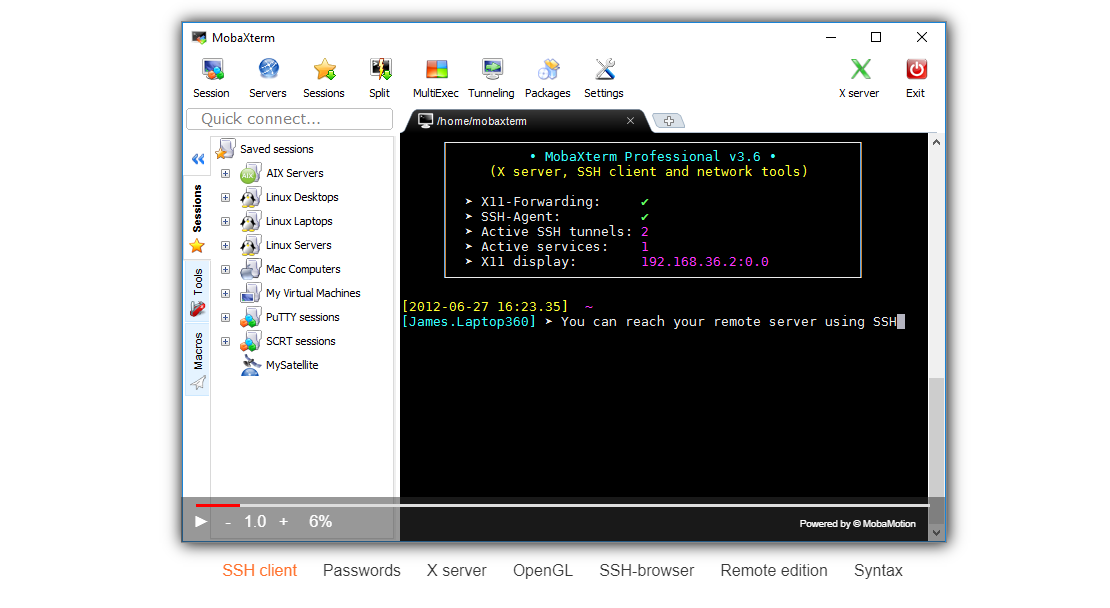
Task: Expand the Linux Servers session group
Action: (225, 245)
